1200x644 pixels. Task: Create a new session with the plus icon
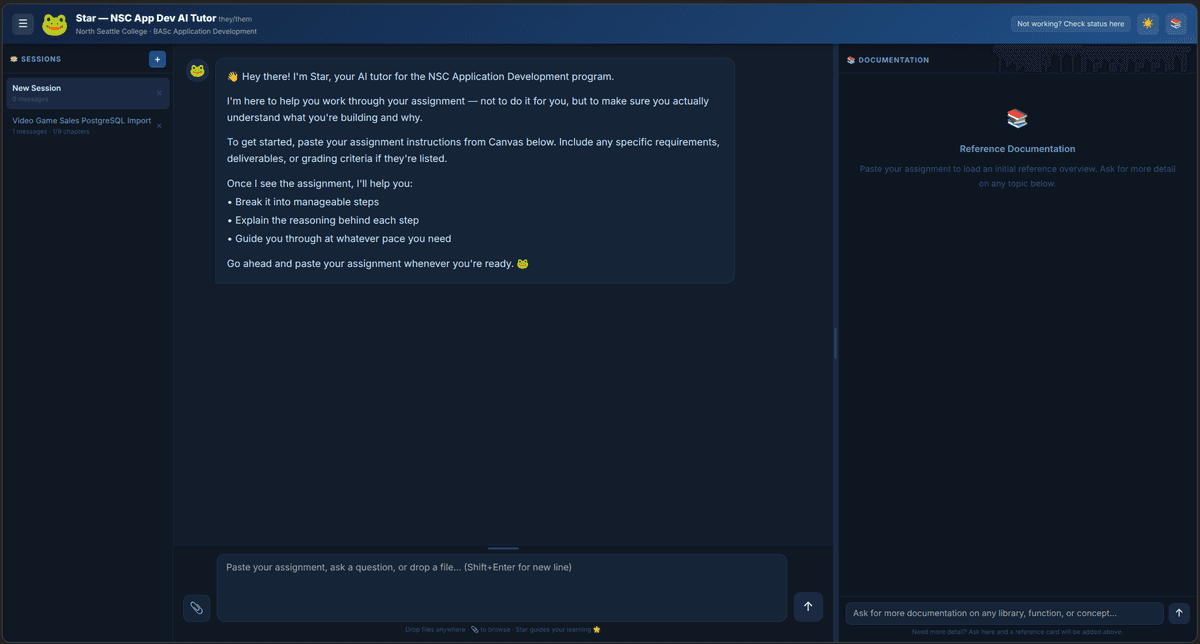157,59
